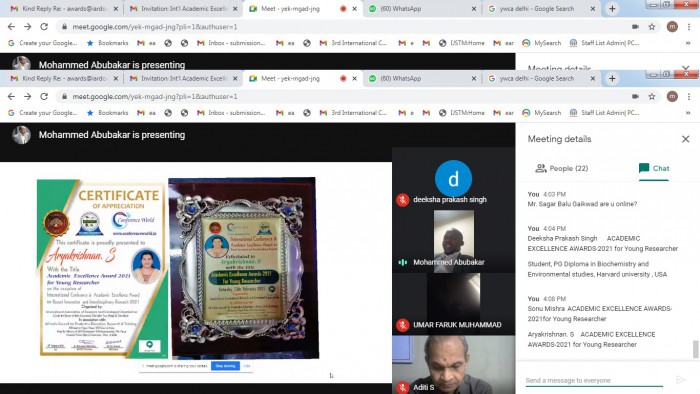Expand inner hidden bookmarks overflow chevron
The width and height of the screenshot is (700, 394).
[x=688, y=113]
